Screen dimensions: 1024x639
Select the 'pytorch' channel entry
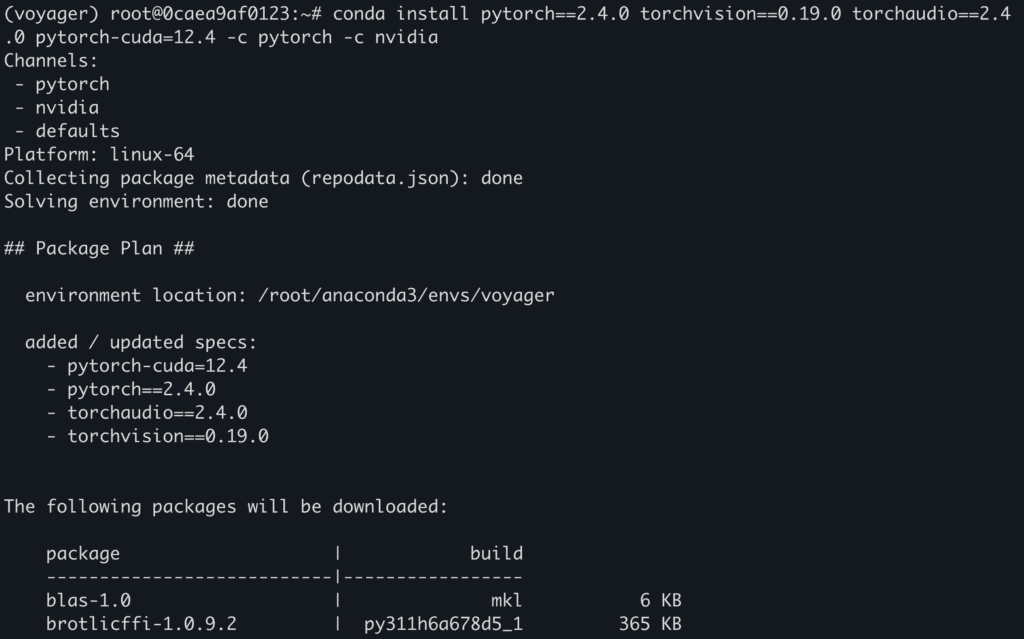coord(72,85)
